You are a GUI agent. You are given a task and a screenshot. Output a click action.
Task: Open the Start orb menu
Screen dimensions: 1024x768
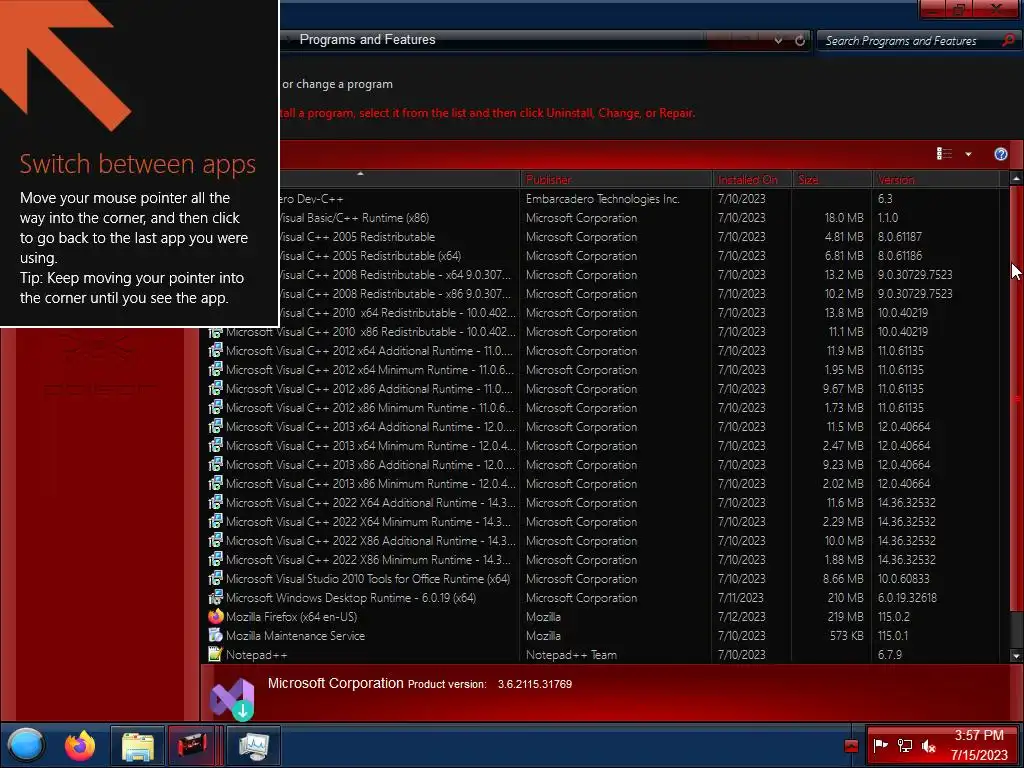point(25,745)
